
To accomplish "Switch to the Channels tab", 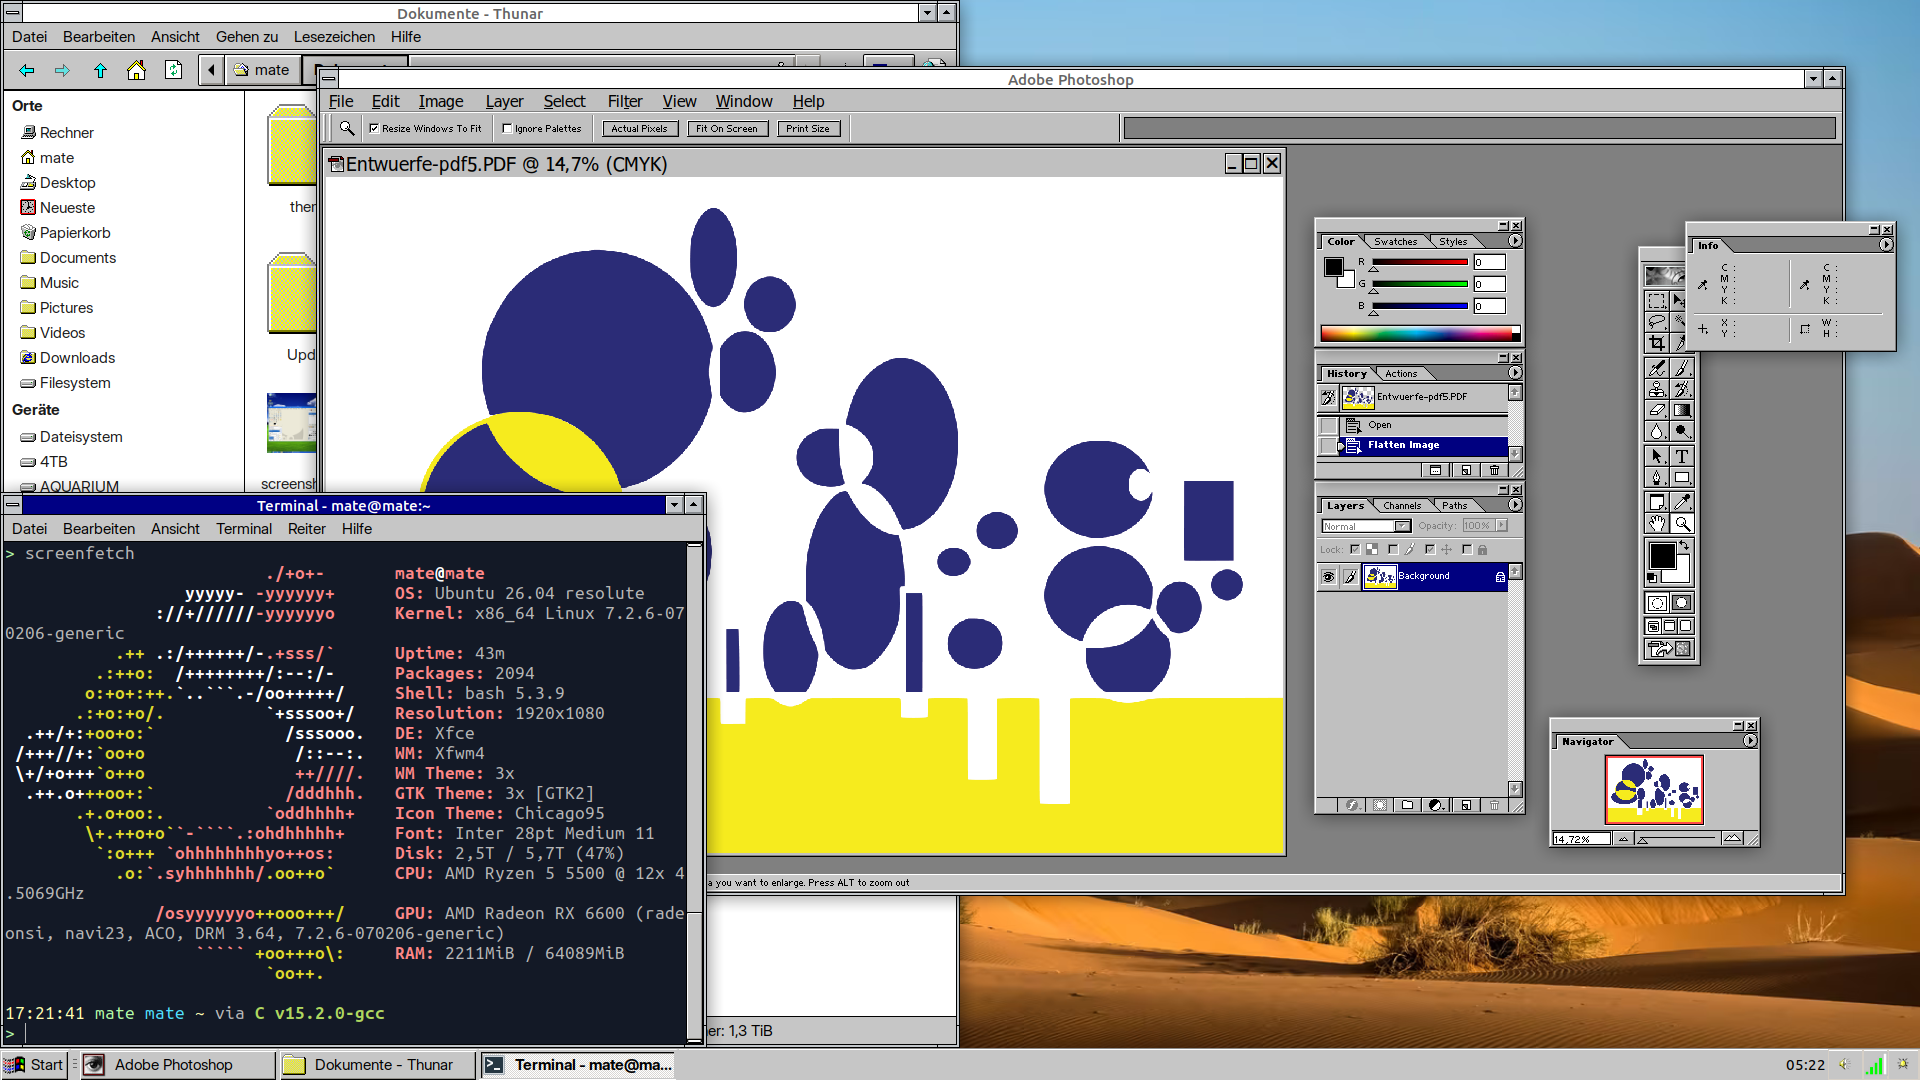I will click(x=1402, y=506).
